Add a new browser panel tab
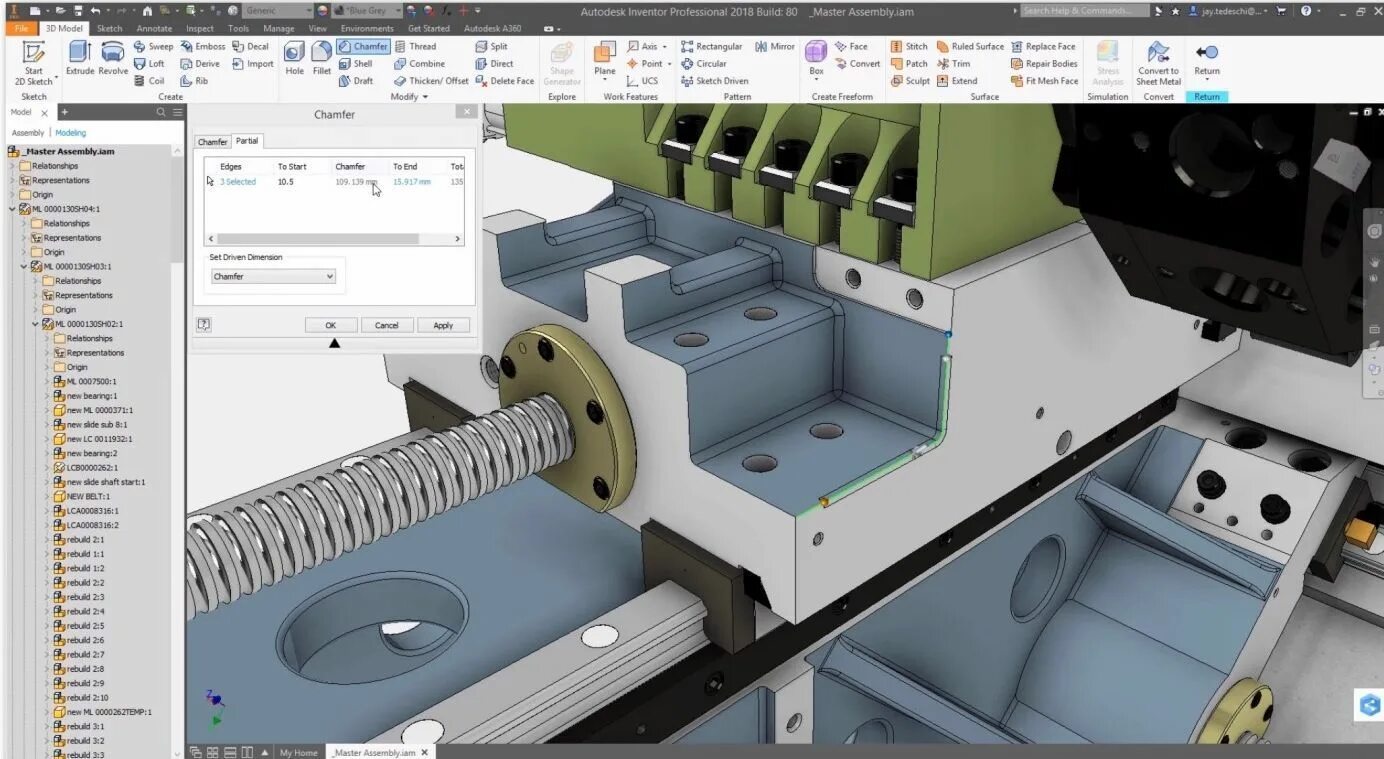This screenshot has width=1384, height=759. pos(64,112)
